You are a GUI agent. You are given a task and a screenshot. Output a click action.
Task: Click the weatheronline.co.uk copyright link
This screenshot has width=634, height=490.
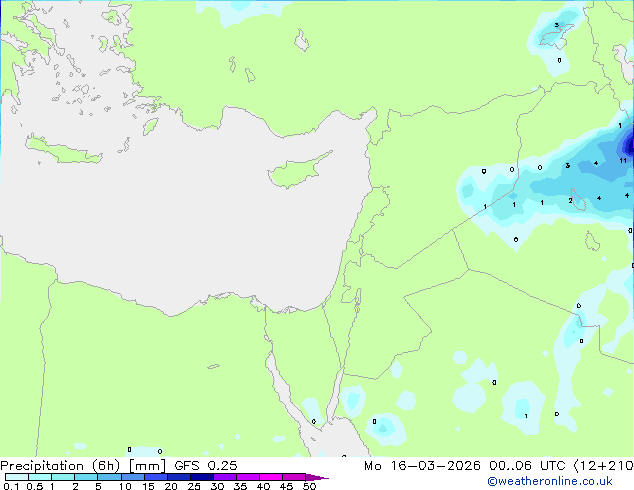pyautogui.click(x=550, y=481)
